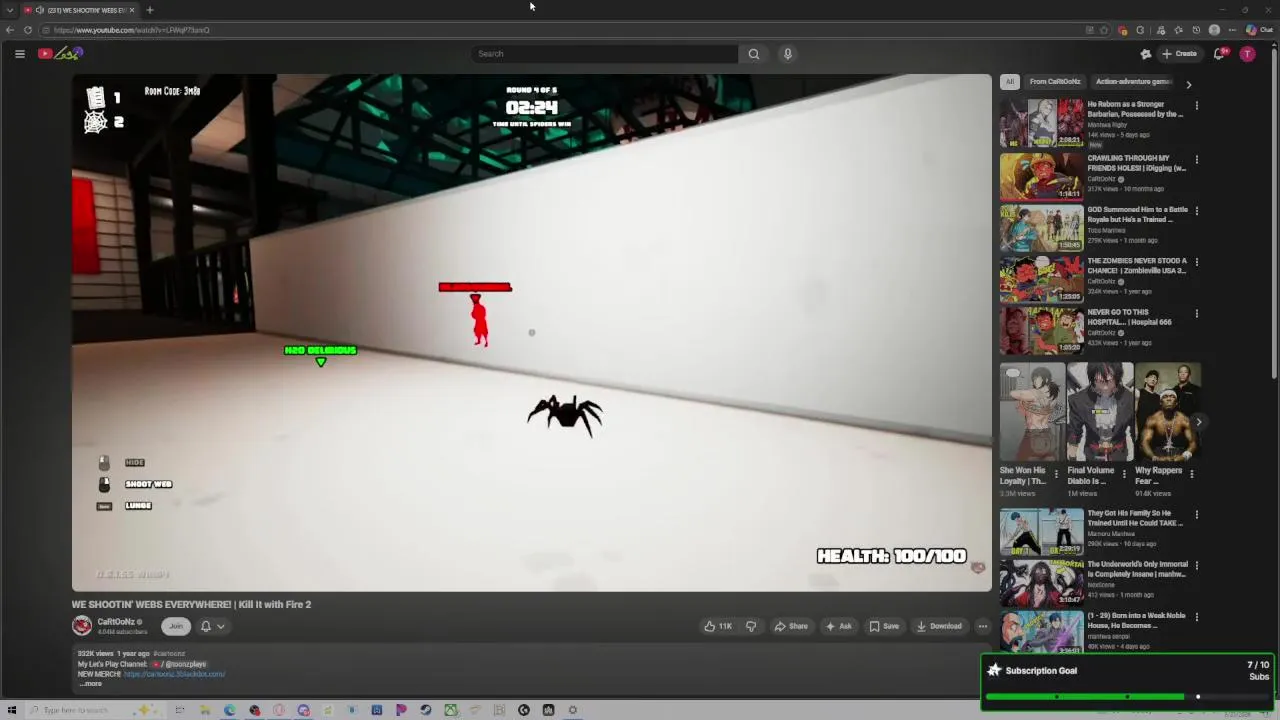Click the Join membership button
The width and height of the screenshot is (1280, 720).
pos(176,626)
